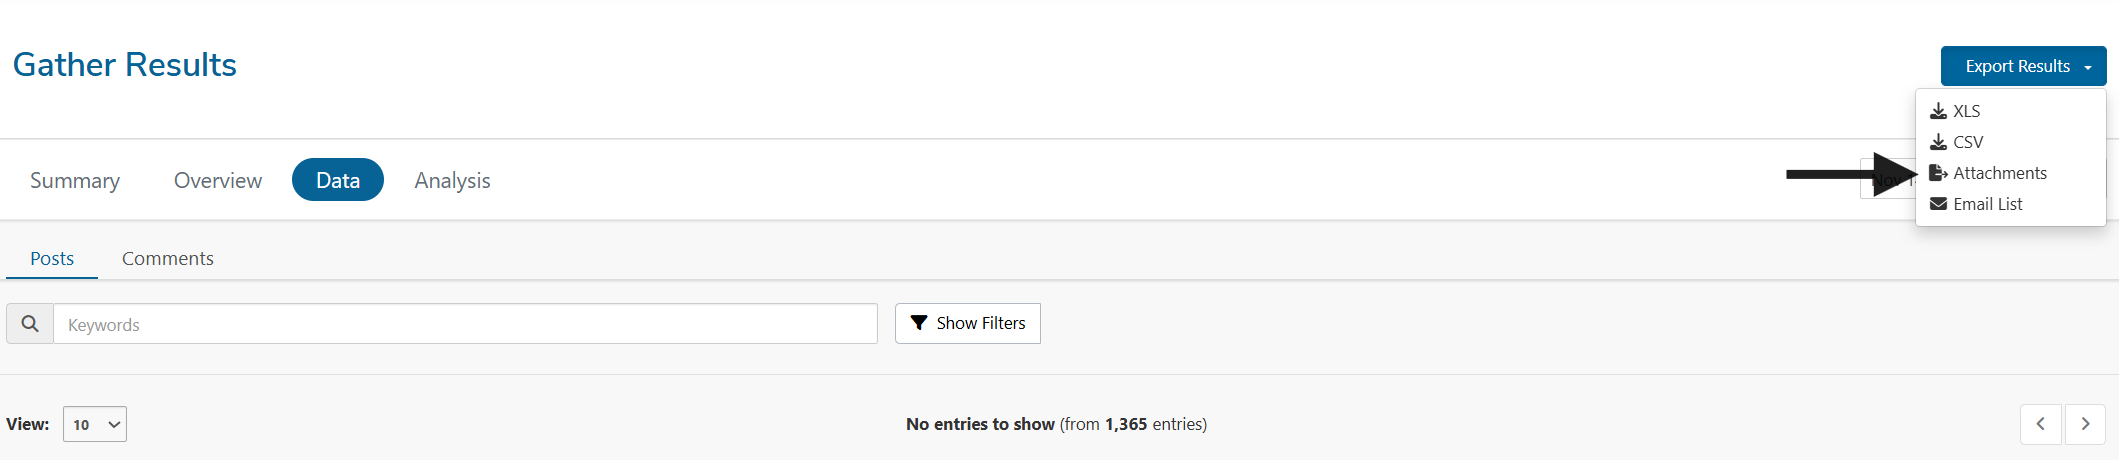Click the magnifying glass search icon
Image resolution: width=2119 pixels, height=460 pixels.
tap(30, 324)
